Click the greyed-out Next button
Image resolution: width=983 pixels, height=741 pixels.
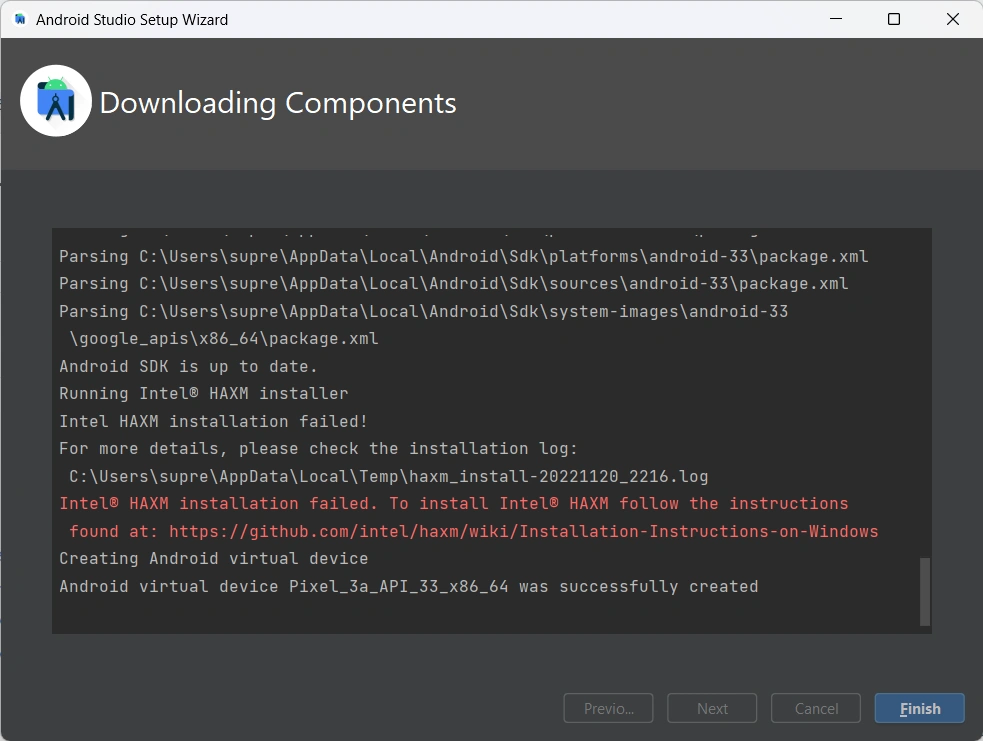712,708
